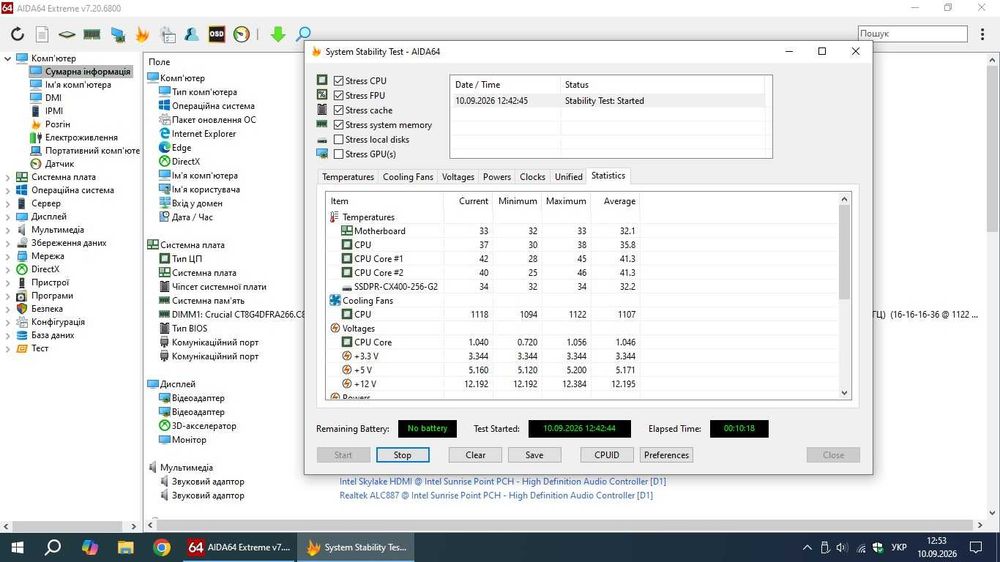Expand the Мультимедіа tree node
The width and height of the screenshot is (1000, 562).
coord(8,230)
